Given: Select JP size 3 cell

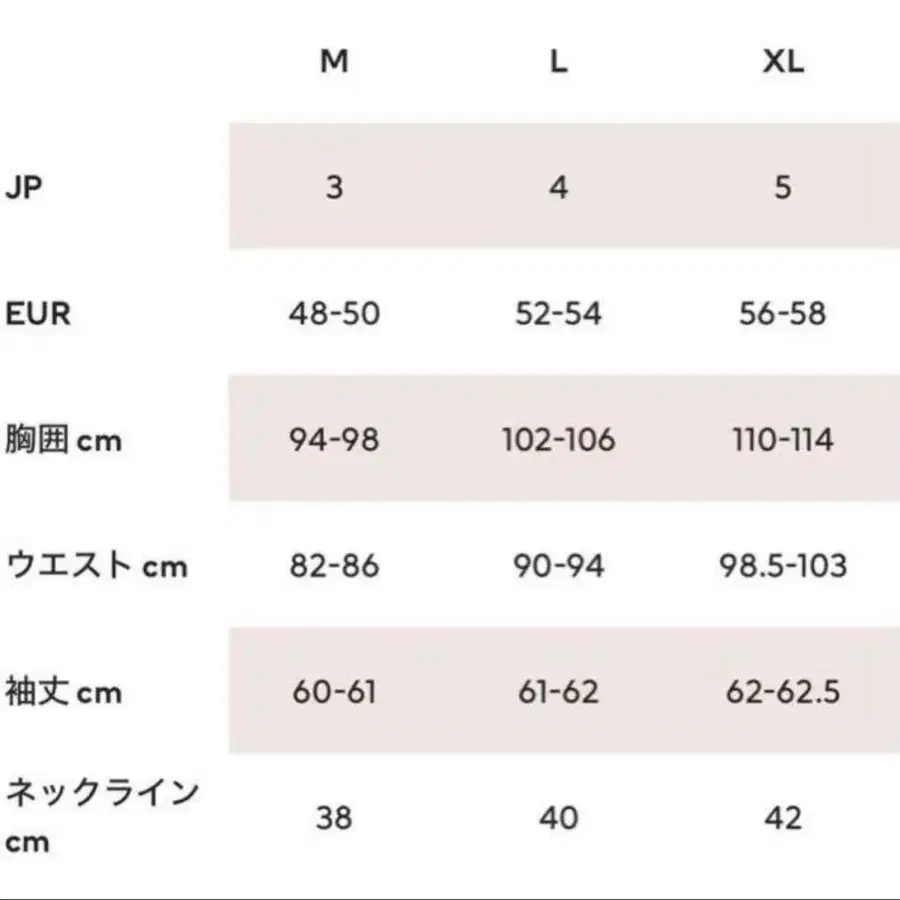Looking at the screenshot, I should coord(334,187).
